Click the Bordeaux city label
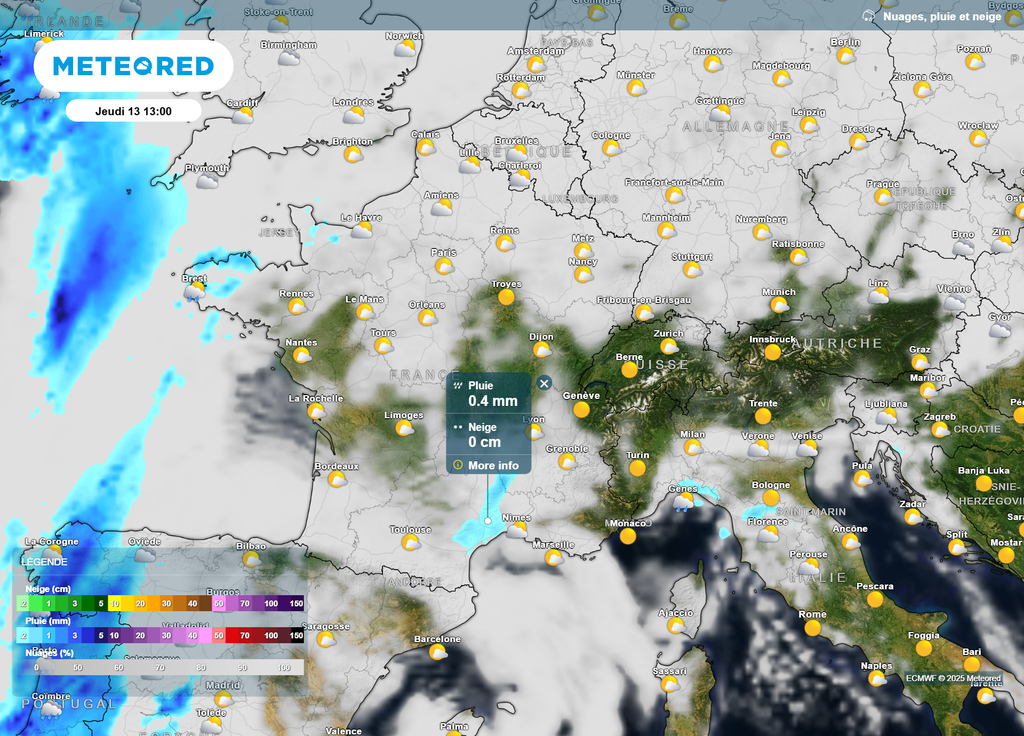This screenshot has height=736, width=1024. pos(336,466)
